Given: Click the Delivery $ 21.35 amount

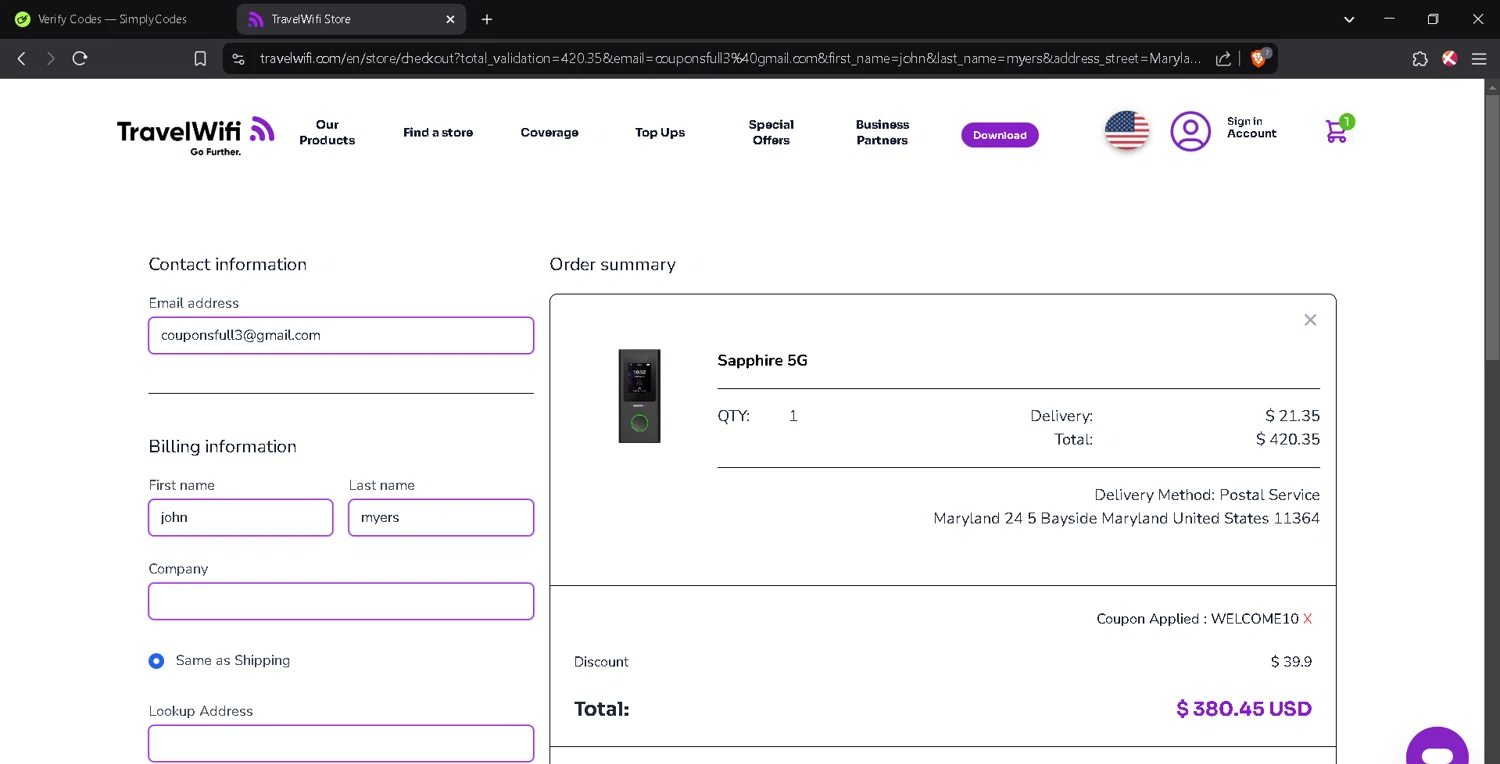Looking at the screenshot, I should (x=1292, y=416).
